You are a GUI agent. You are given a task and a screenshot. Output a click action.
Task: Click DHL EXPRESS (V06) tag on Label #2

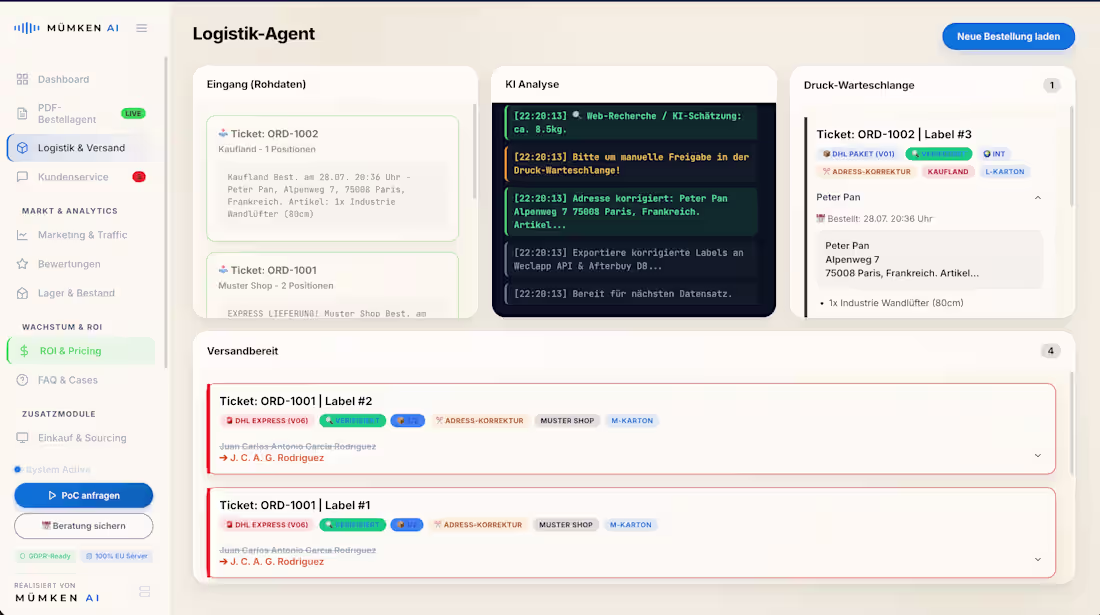[x=267, y=421]
